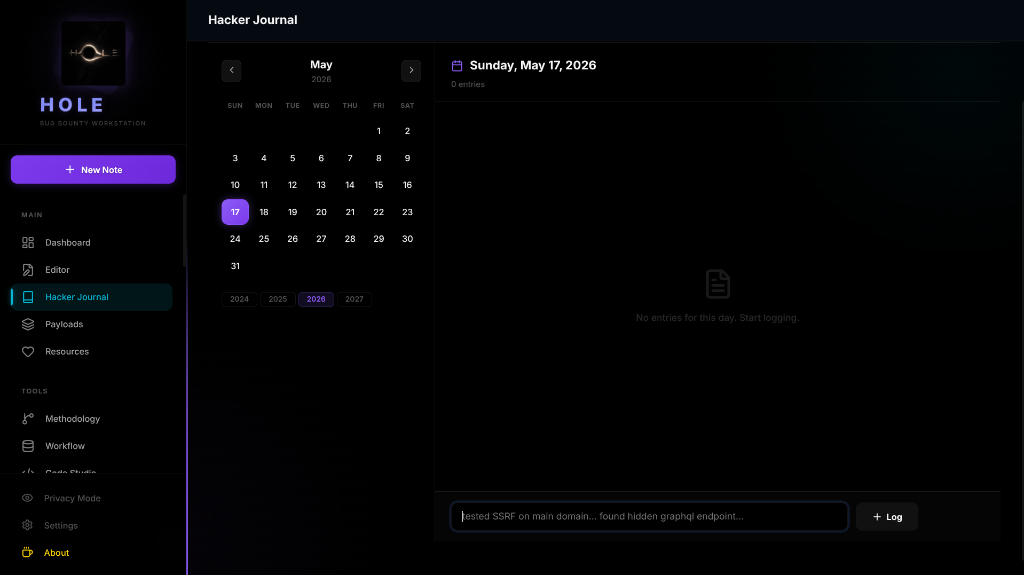Choose May 30 on the calendar

pyautogui.click(x=408, y=239)
